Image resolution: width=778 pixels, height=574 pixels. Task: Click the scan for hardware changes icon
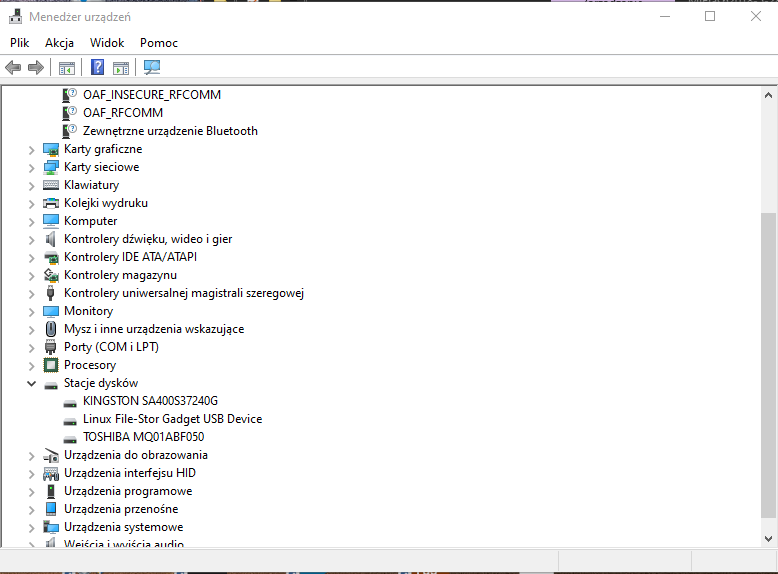(152, 68)
